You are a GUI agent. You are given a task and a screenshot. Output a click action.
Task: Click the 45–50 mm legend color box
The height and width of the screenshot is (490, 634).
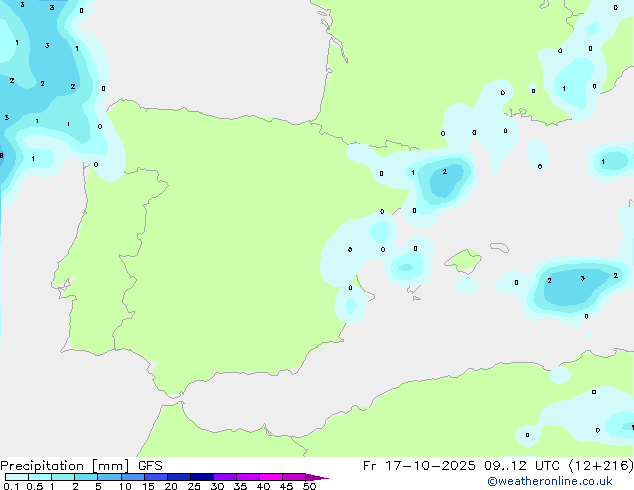(x=294, y=477)
